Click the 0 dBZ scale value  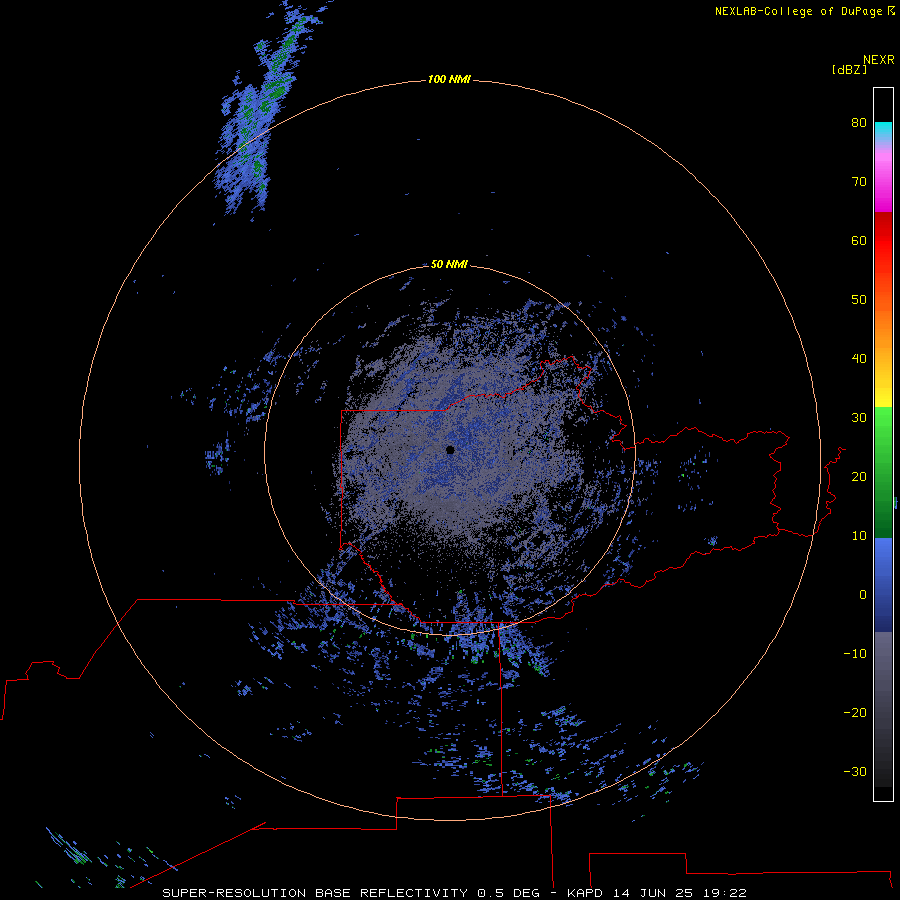tap(863, 595)
